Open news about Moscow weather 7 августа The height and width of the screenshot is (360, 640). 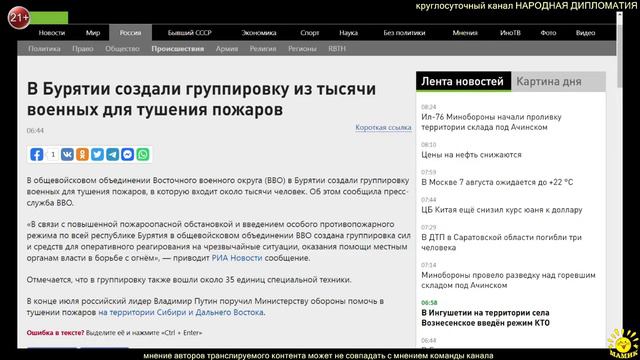(497, 182)
